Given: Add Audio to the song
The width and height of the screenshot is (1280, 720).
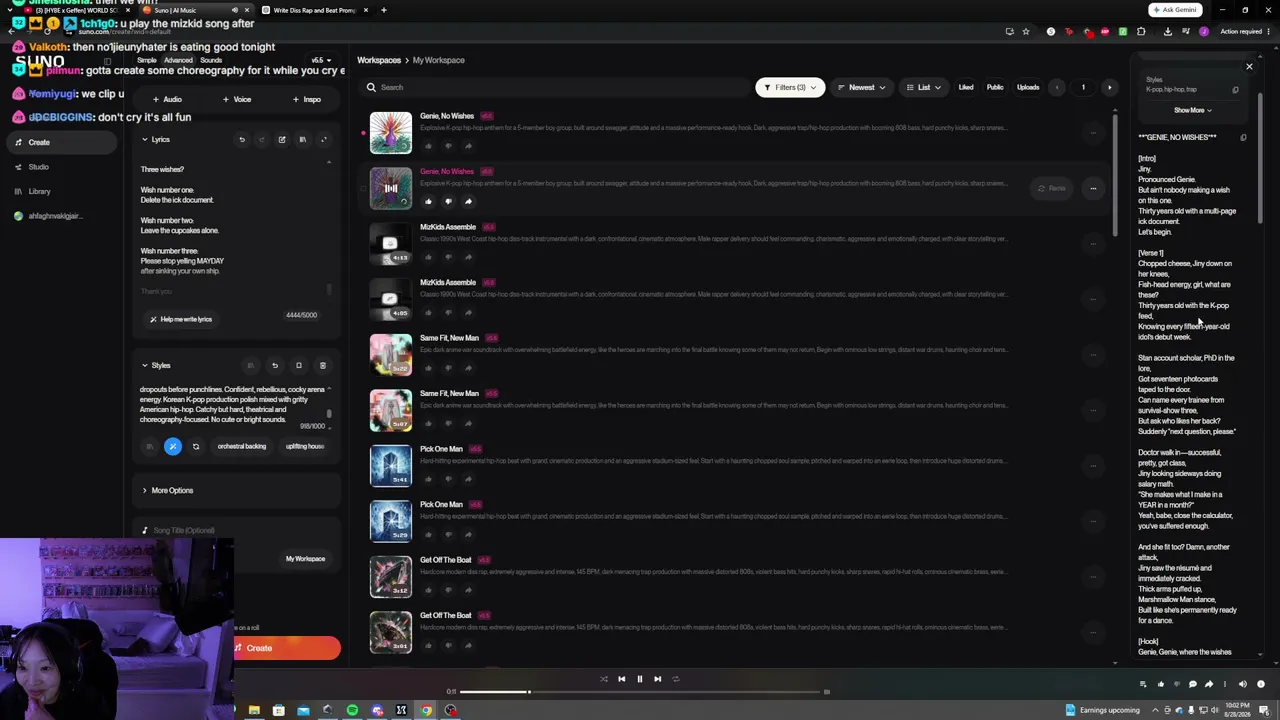Looking at the screenshot, I should pyautogui.click(x=167, y=99).
